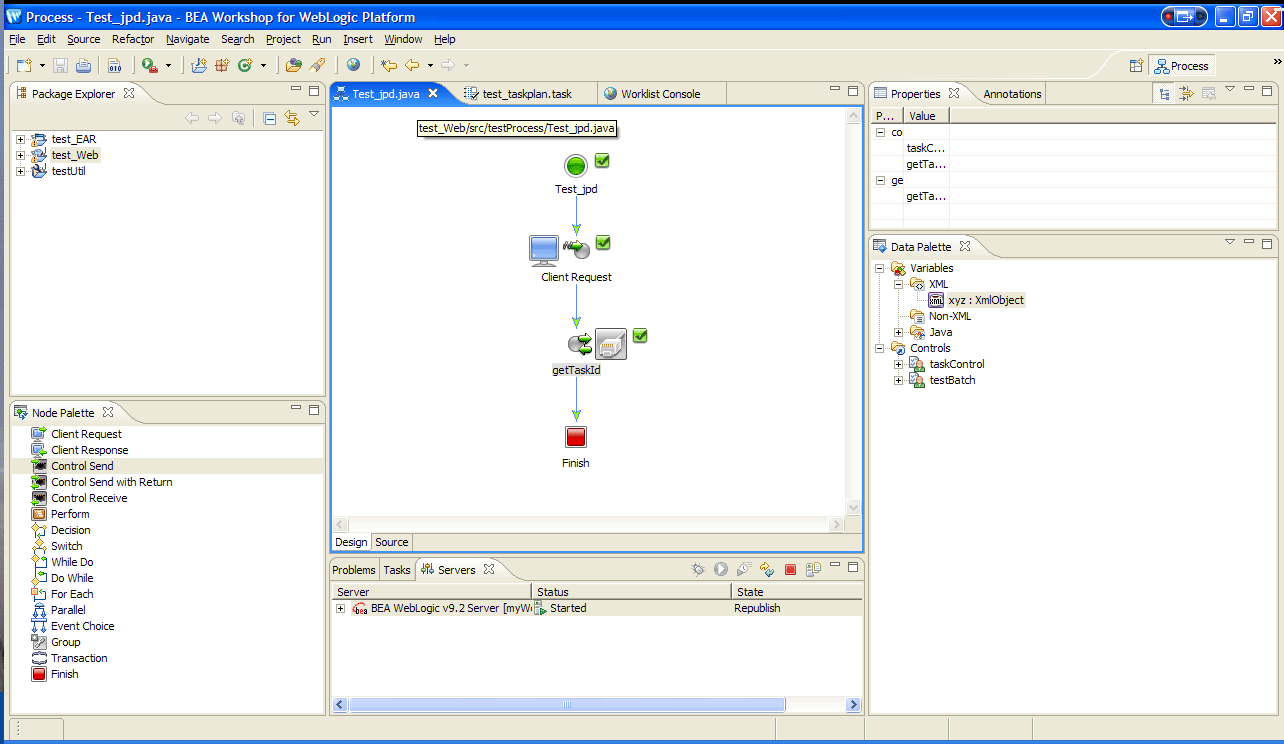Click green checkmark beside getTaskId node
The image size is (1284, 744).
(x=640, y=335)
